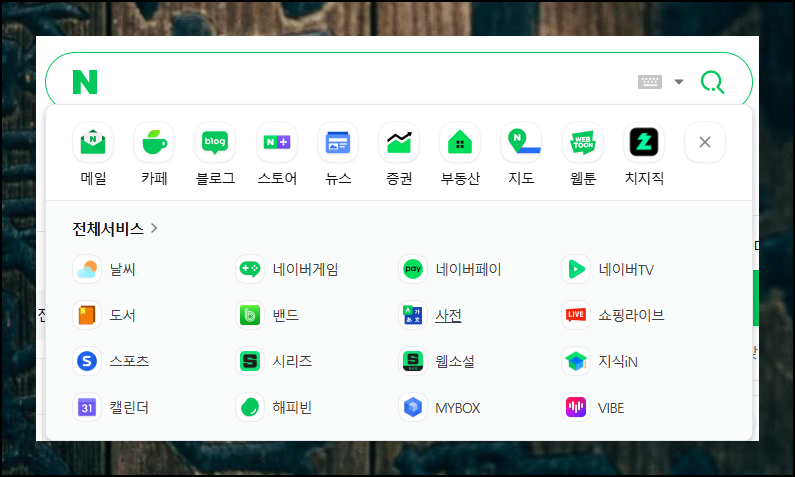Screen dimensions: 795x477
Task: Click the magnifier search button
Action: (x=712, y=82)
